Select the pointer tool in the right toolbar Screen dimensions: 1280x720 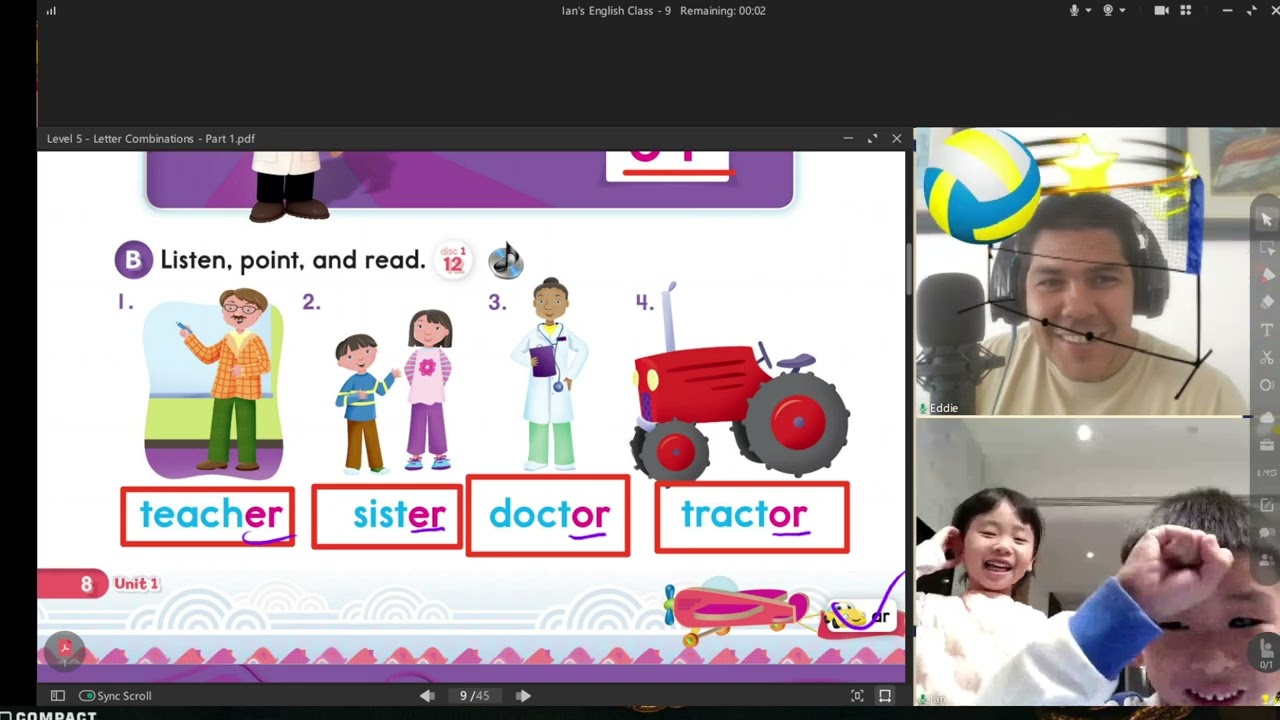click(1267, 219)
